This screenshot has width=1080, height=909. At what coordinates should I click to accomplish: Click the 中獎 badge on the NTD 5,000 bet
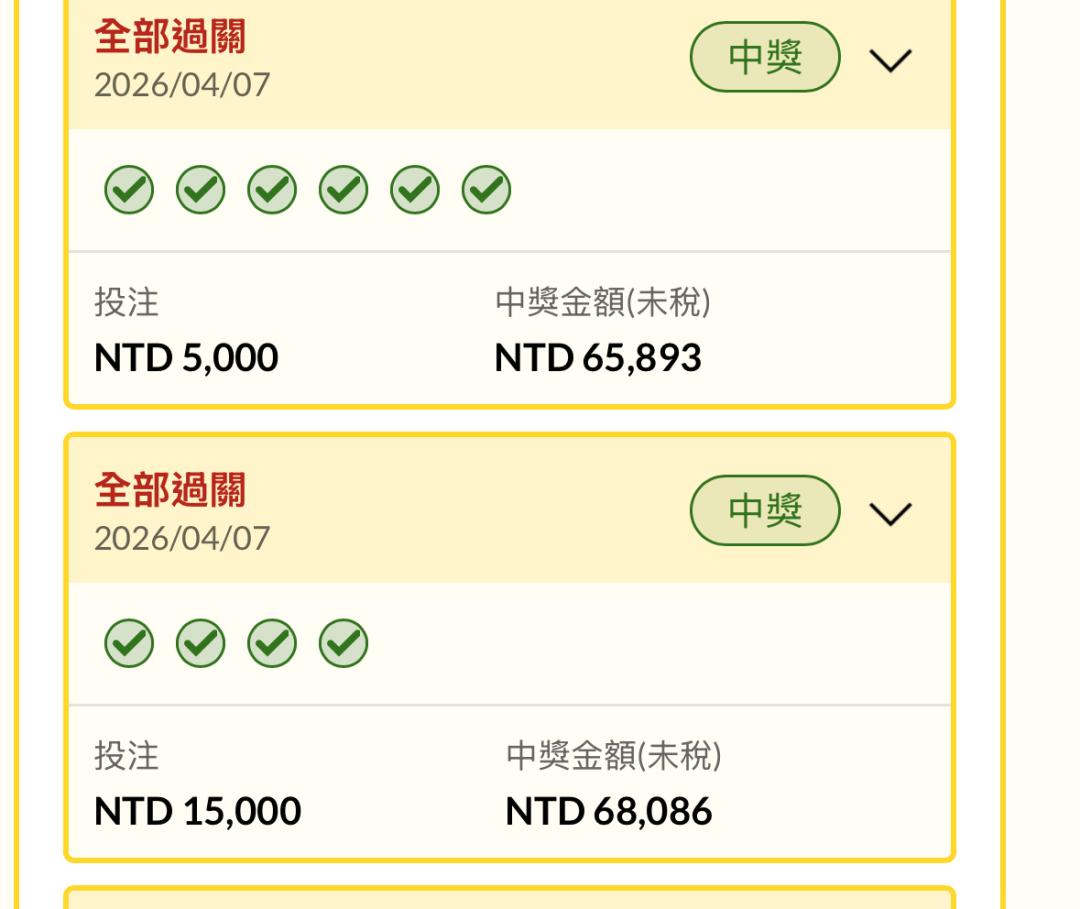point(765,58)
